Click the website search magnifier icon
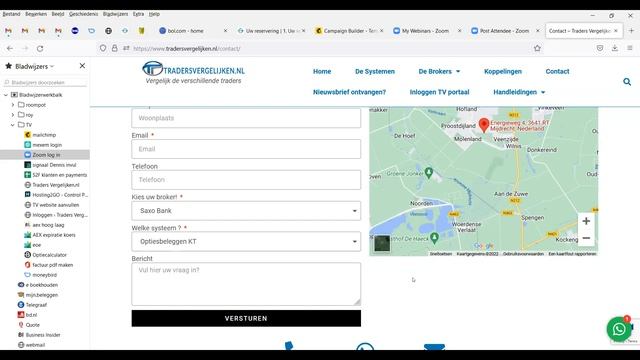Viewport: 640px width, 360px height. (627, 82)
